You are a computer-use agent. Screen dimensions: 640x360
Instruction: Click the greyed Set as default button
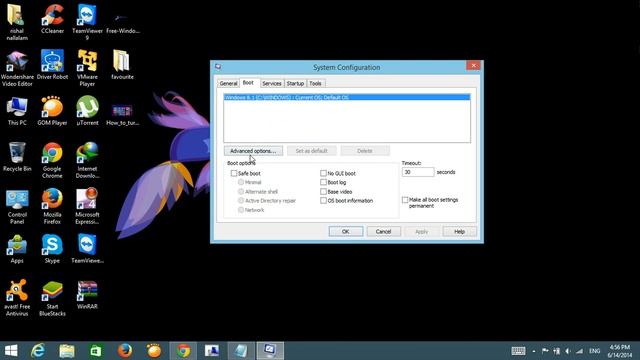[x=311, y=151]
